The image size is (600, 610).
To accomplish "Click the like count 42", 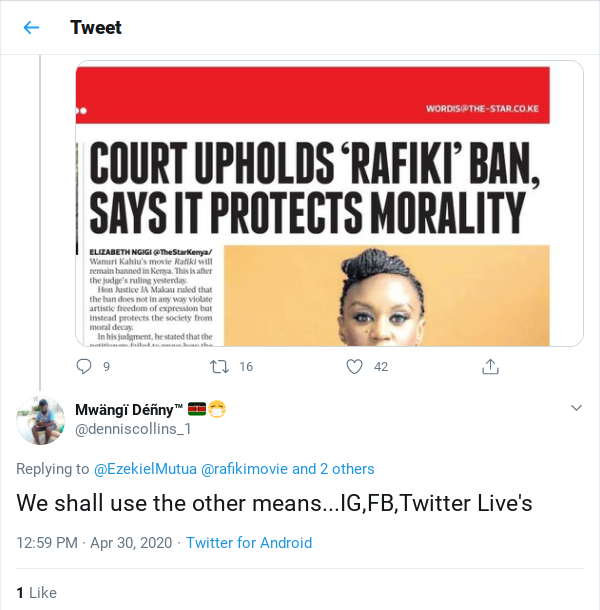I will [x=381, y=366].
